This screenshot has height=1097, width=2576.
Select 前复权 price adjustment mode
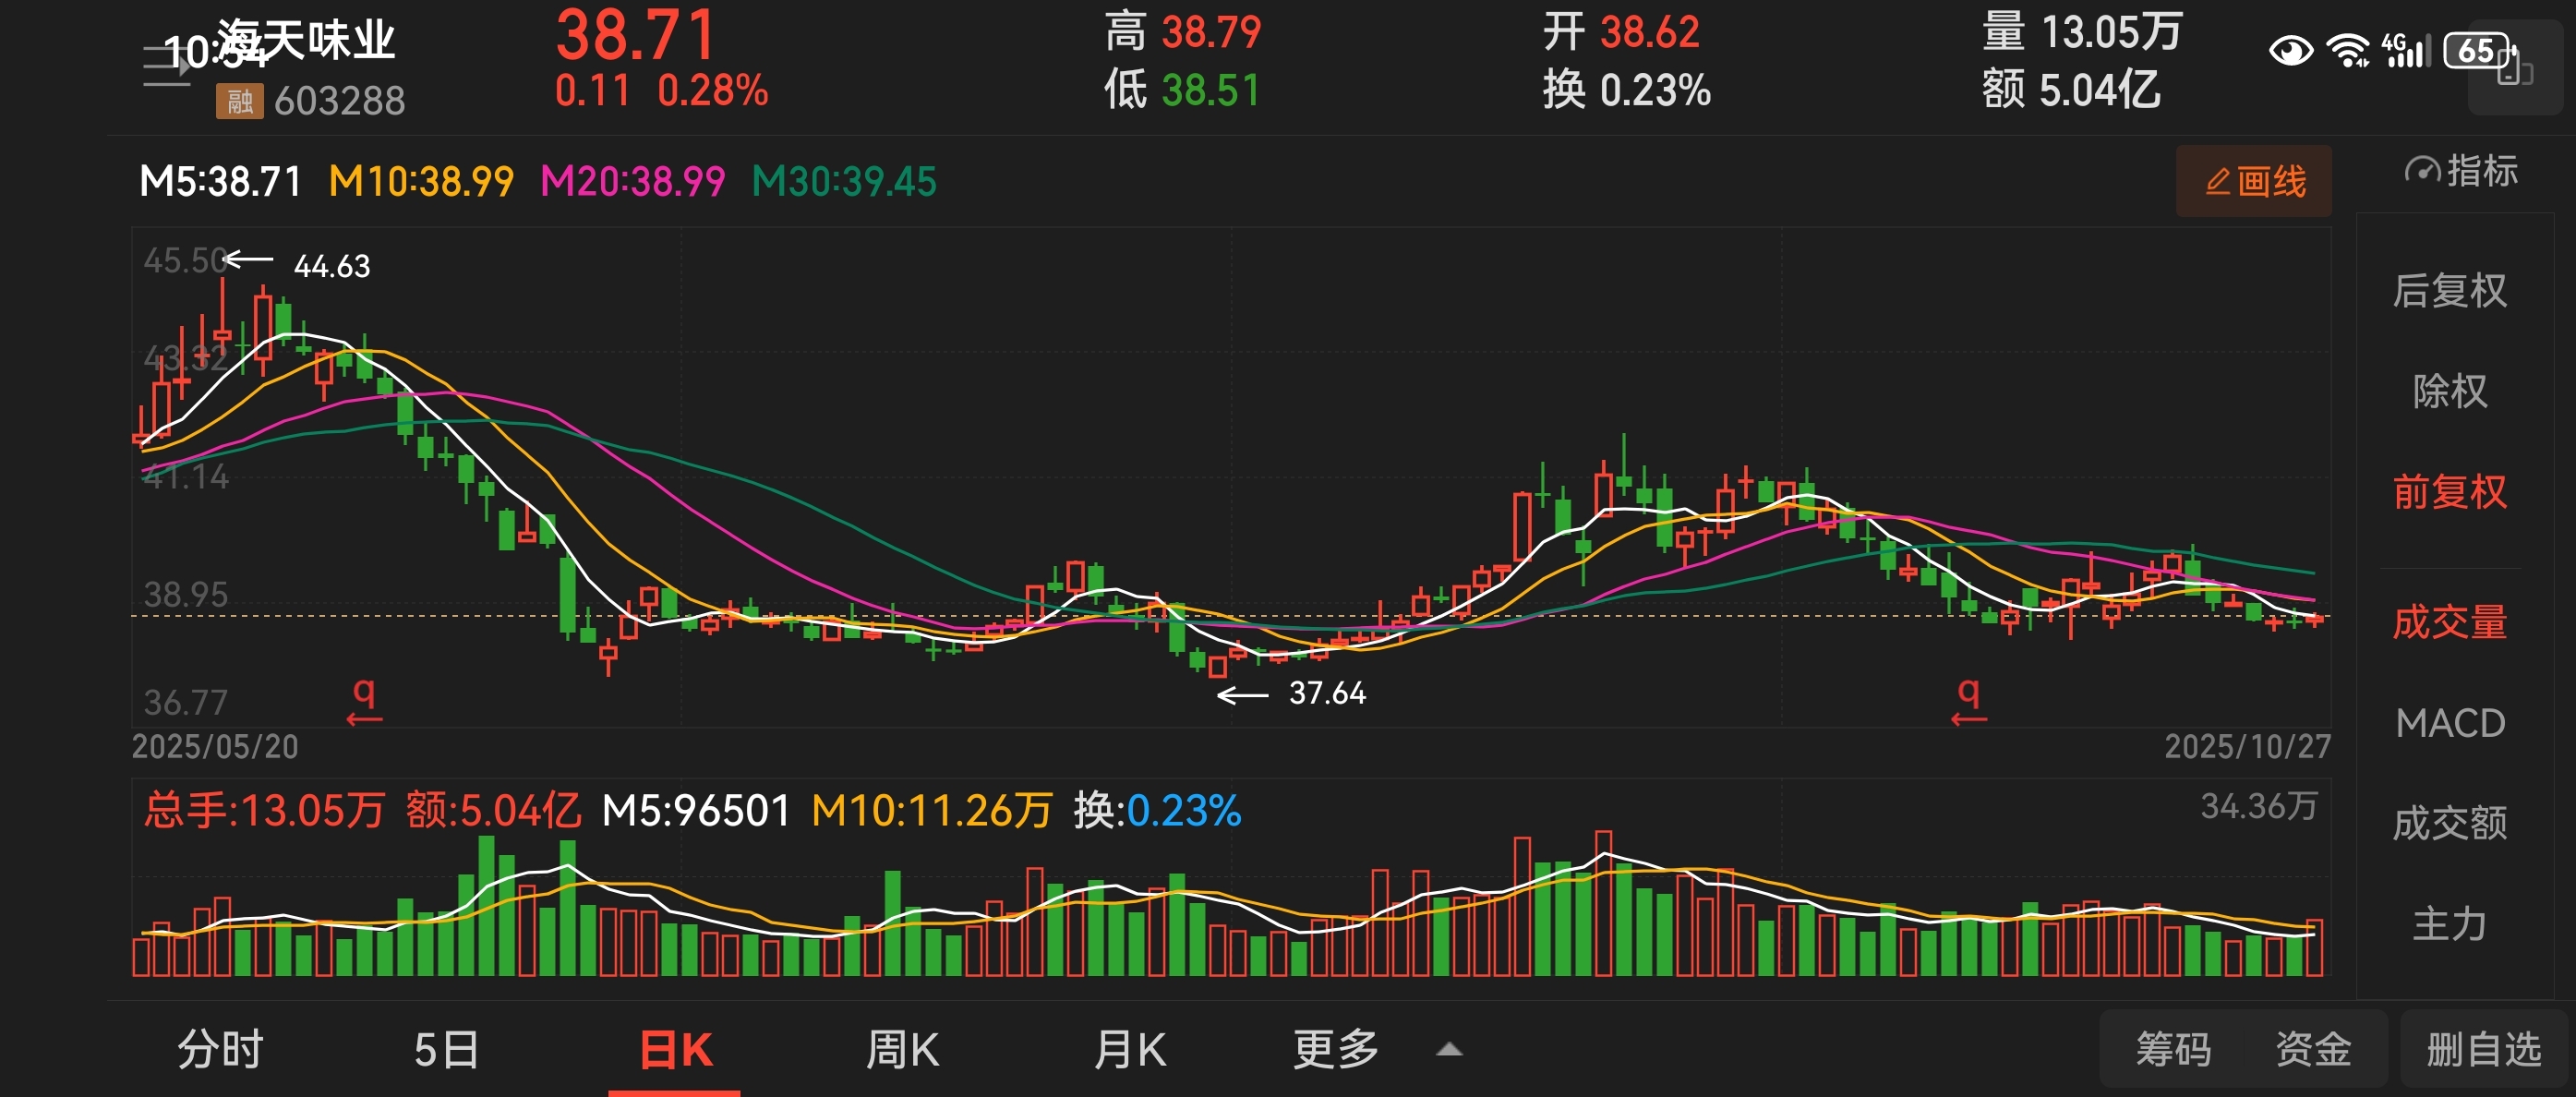(x=2449, y=491)
